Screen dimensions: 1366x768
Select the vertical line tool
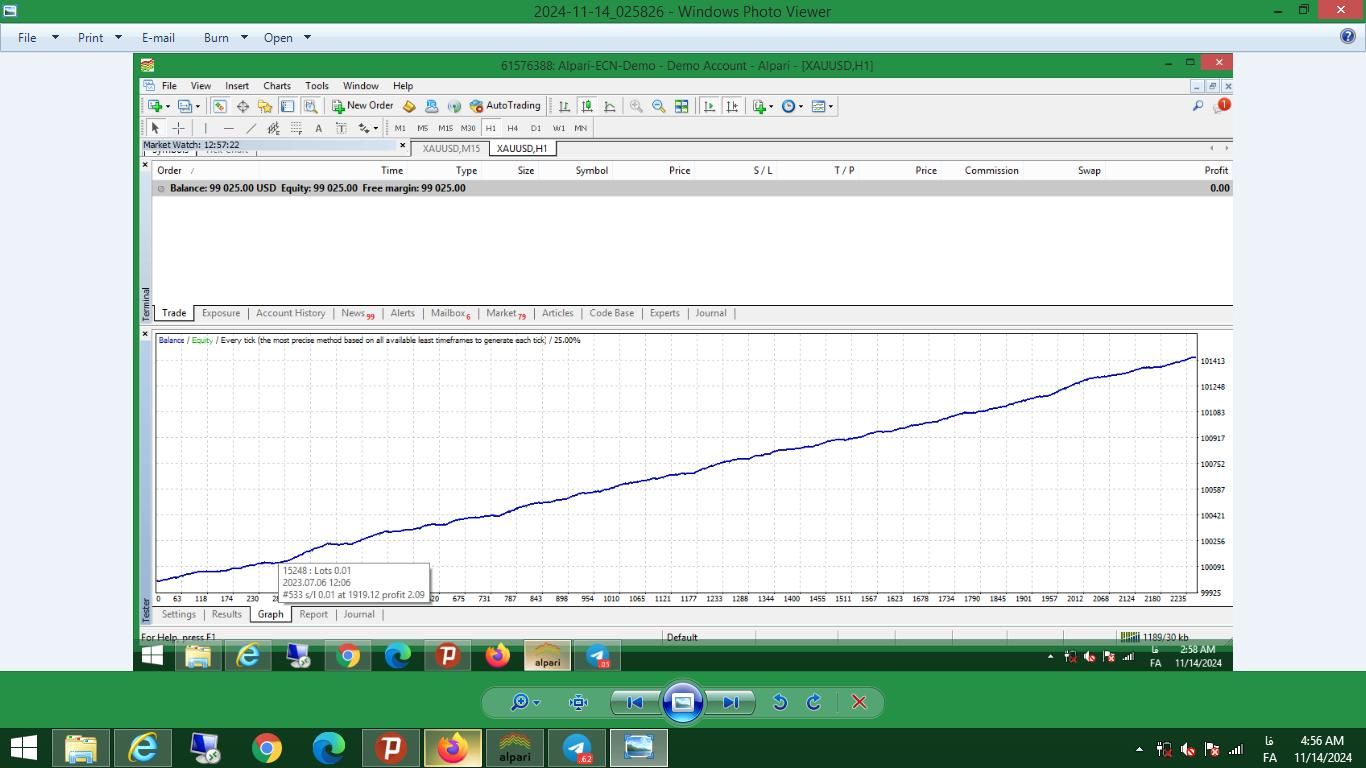point(205,128)
